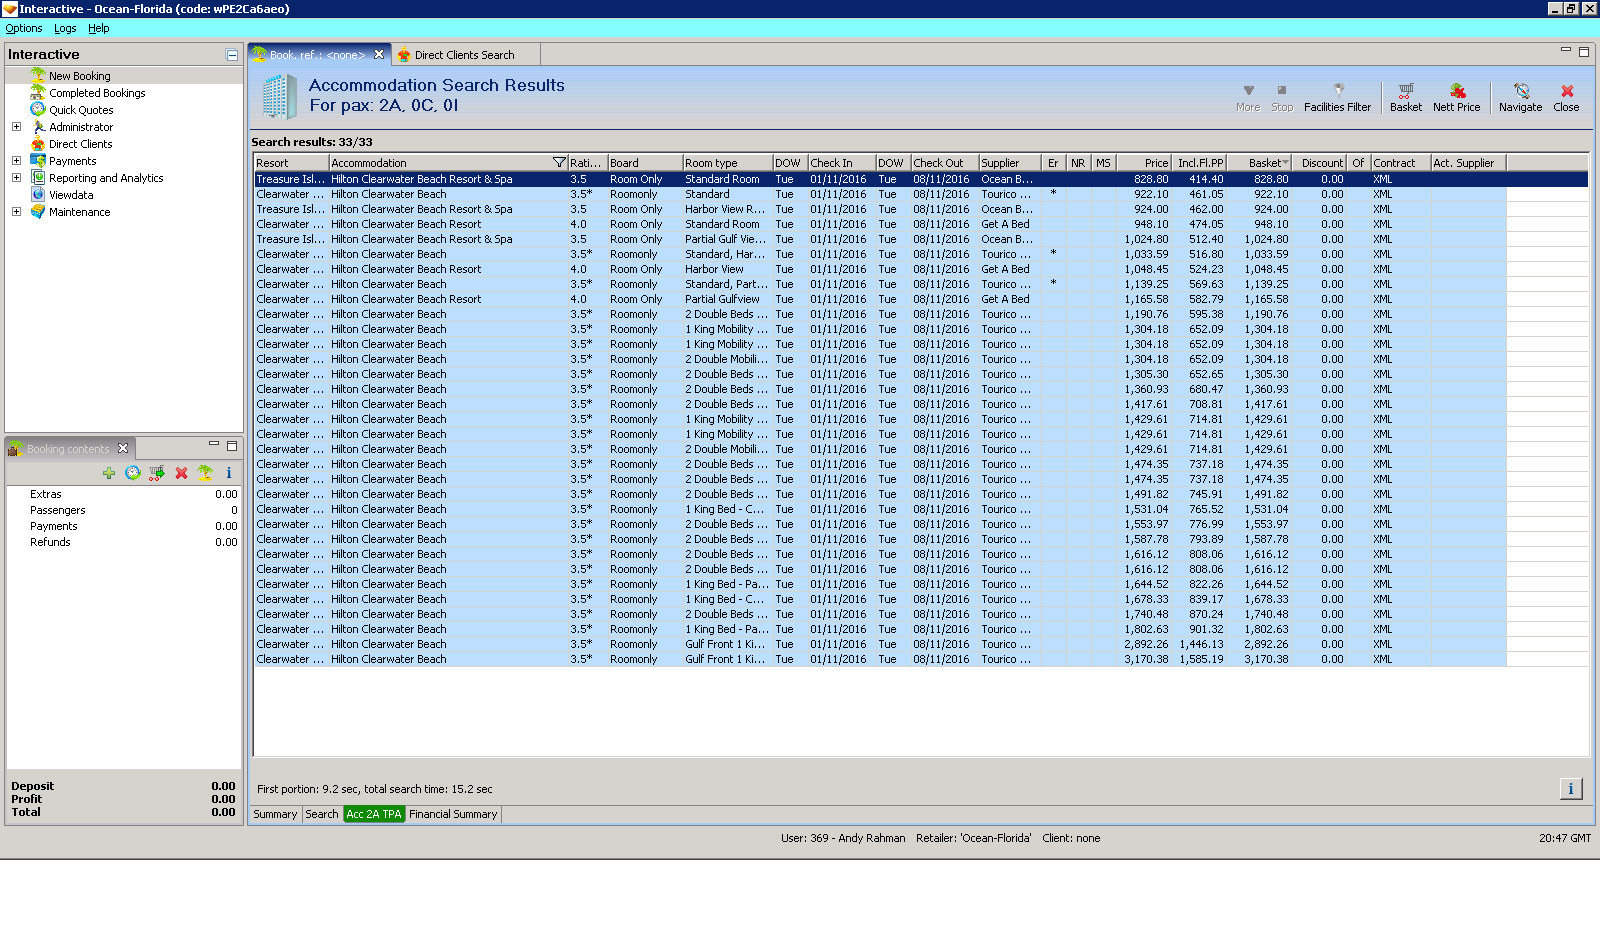Click the Maintenance icon in the Interactive tree
The image size is (1600, 926).
pyautogui.click(x=38, y=211)
